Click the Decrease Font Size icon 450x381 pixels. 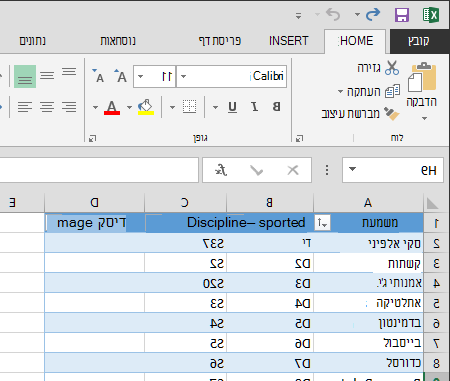(x=98, y=76)
